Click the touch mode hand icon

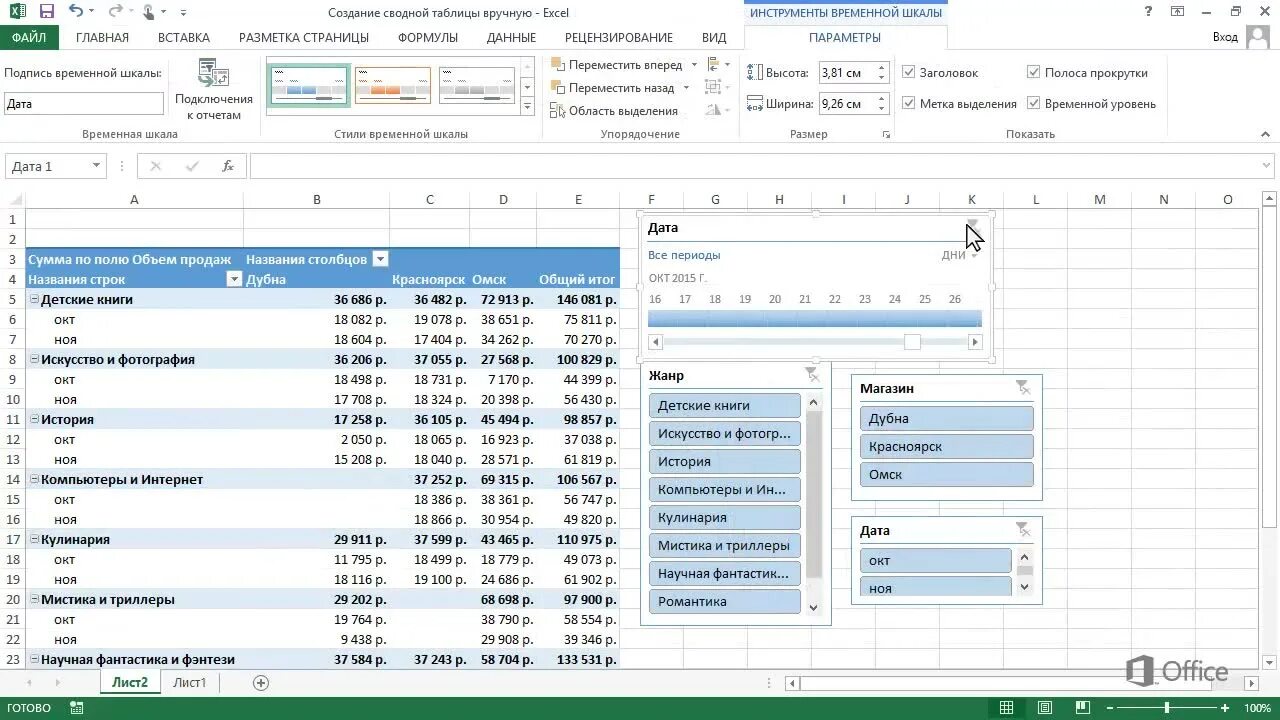pyautogui.click(x=150, y=12)
